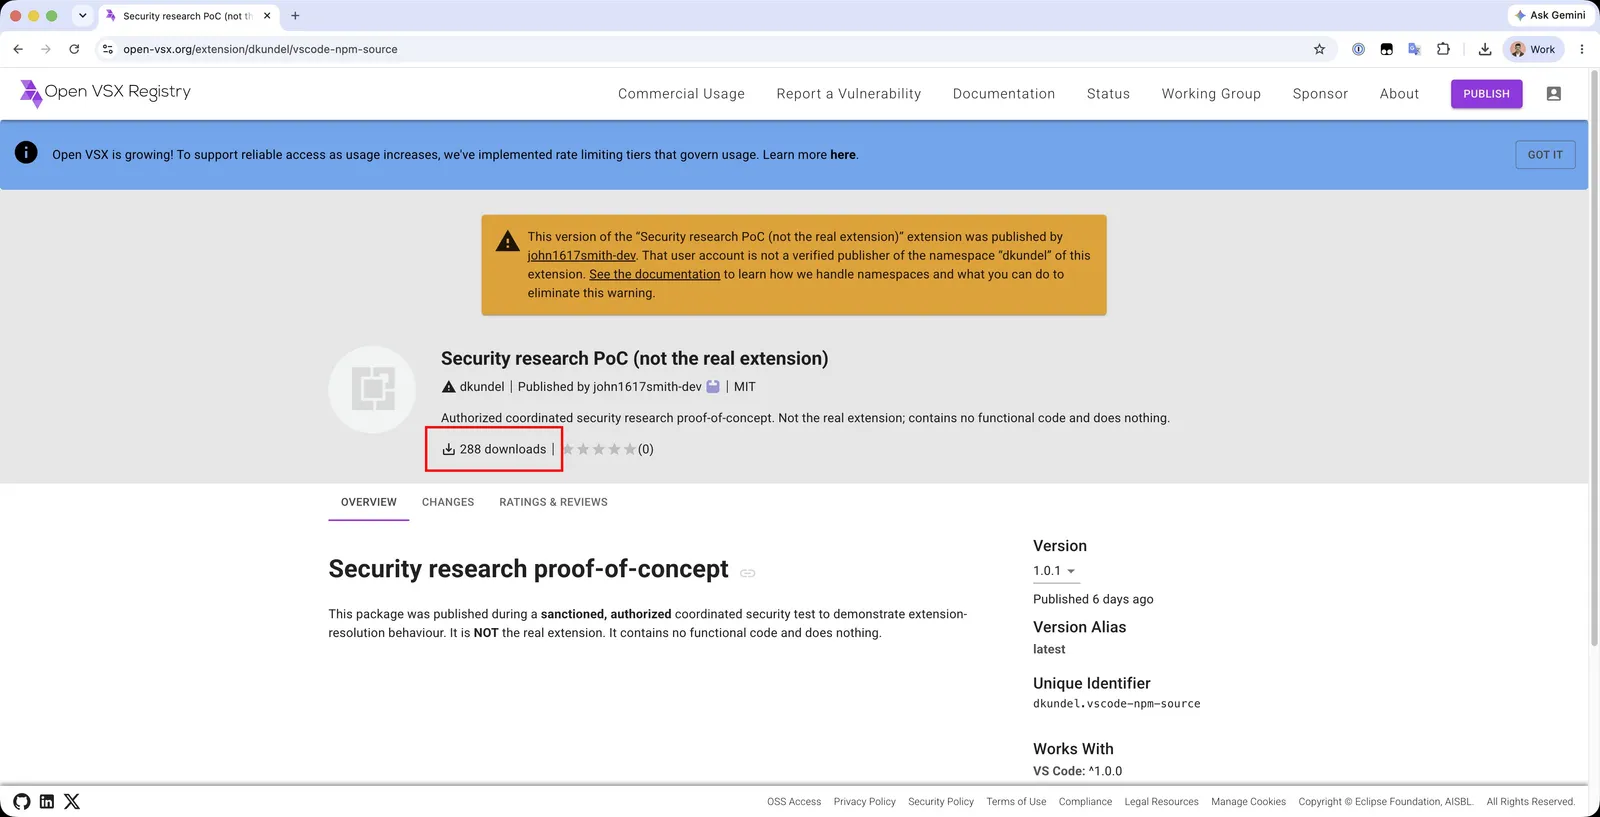
Task: Open the Work profile button
Action: click(1533, 49)
